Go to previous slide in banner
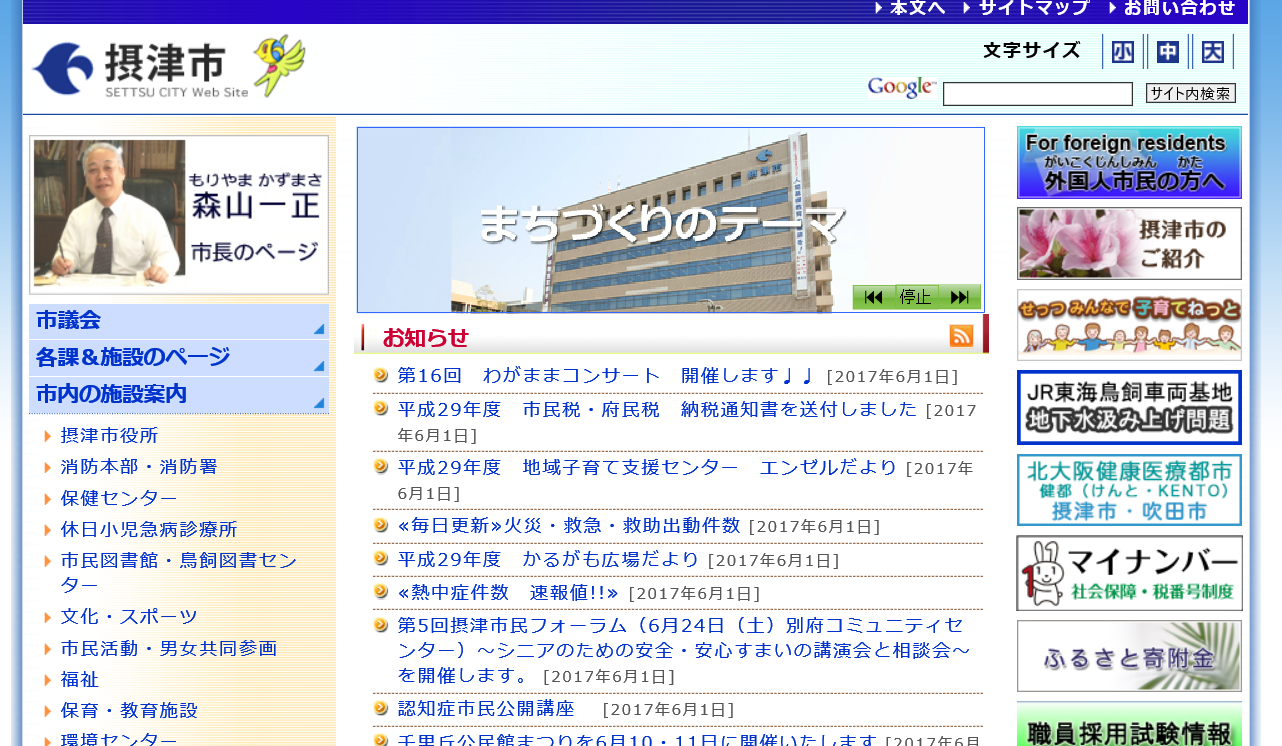The height and width of the screenshot is (746, 1282). pos(873,297)
